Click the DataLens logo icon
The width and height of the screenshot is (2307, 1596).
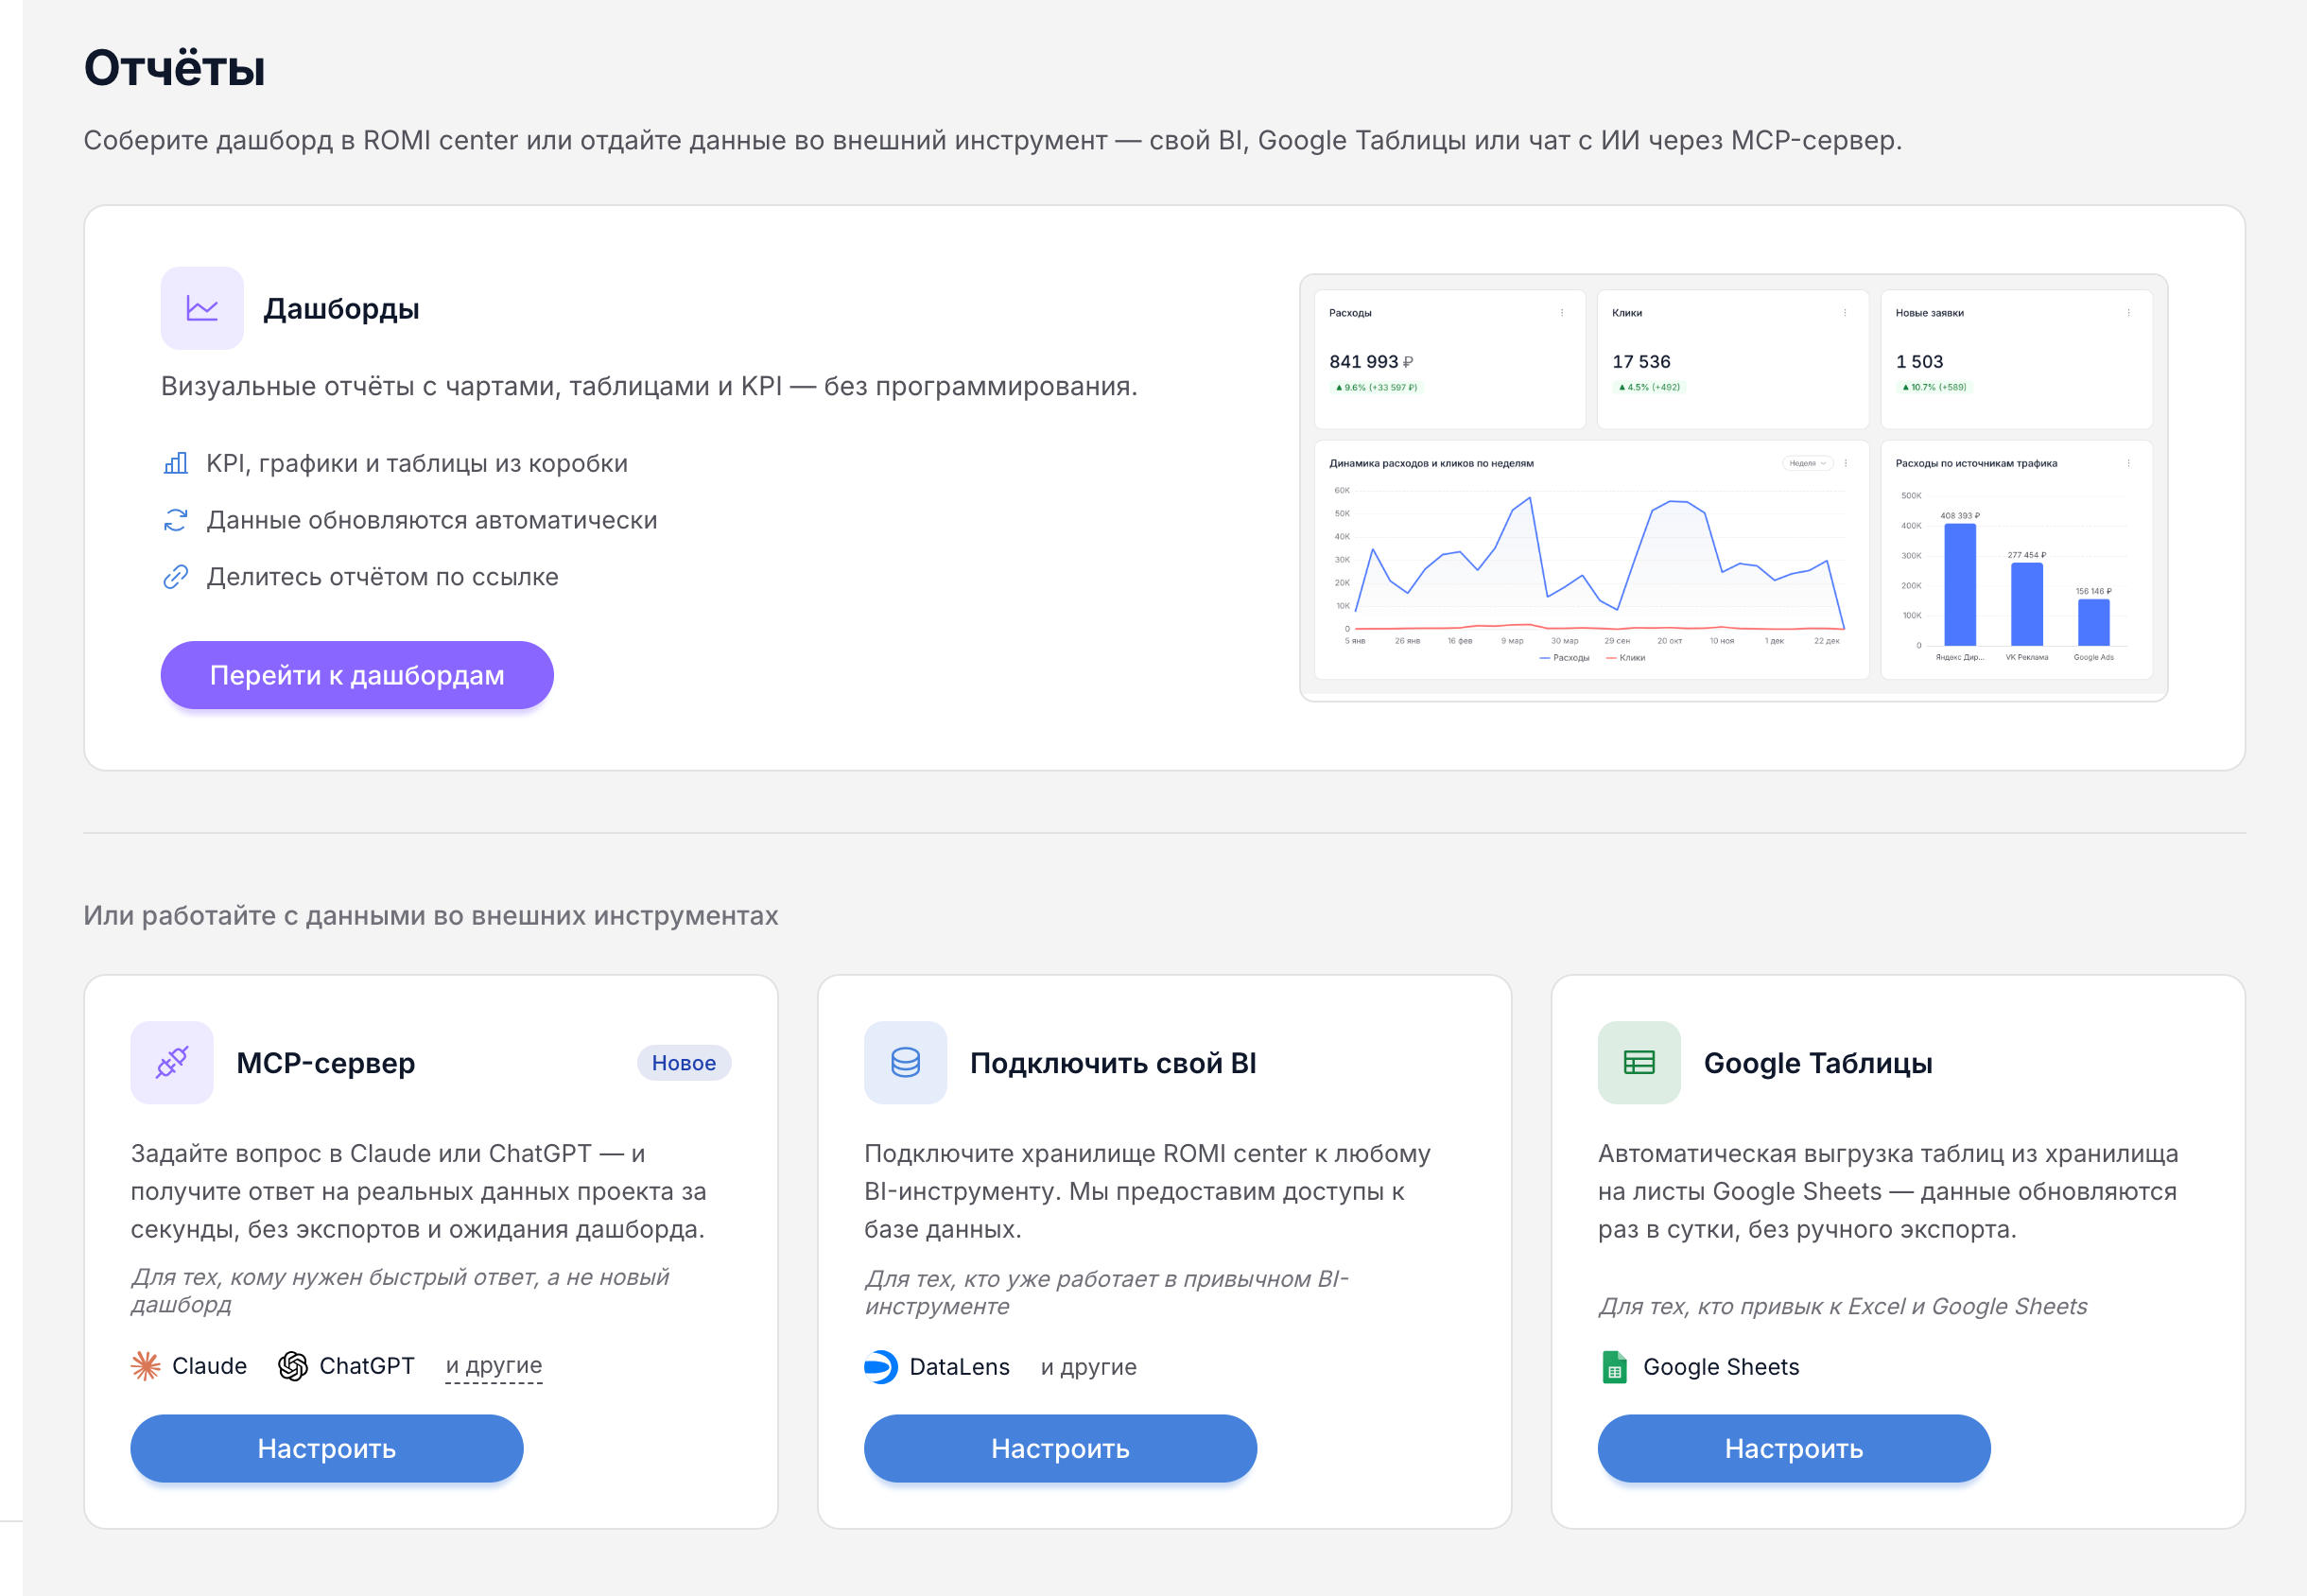click(x=881, y=1367)
